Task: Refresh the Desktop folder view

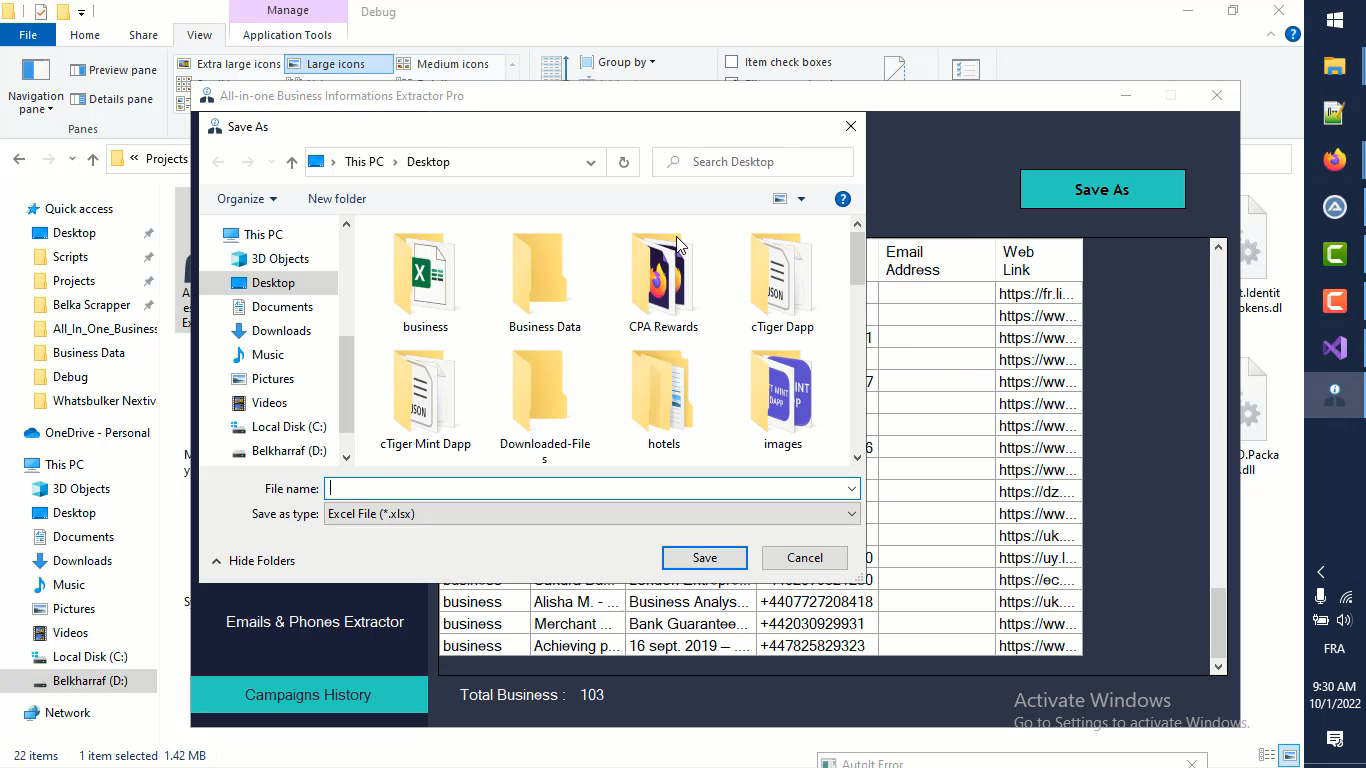Action: pyautogui.click(x=623, y=161)
